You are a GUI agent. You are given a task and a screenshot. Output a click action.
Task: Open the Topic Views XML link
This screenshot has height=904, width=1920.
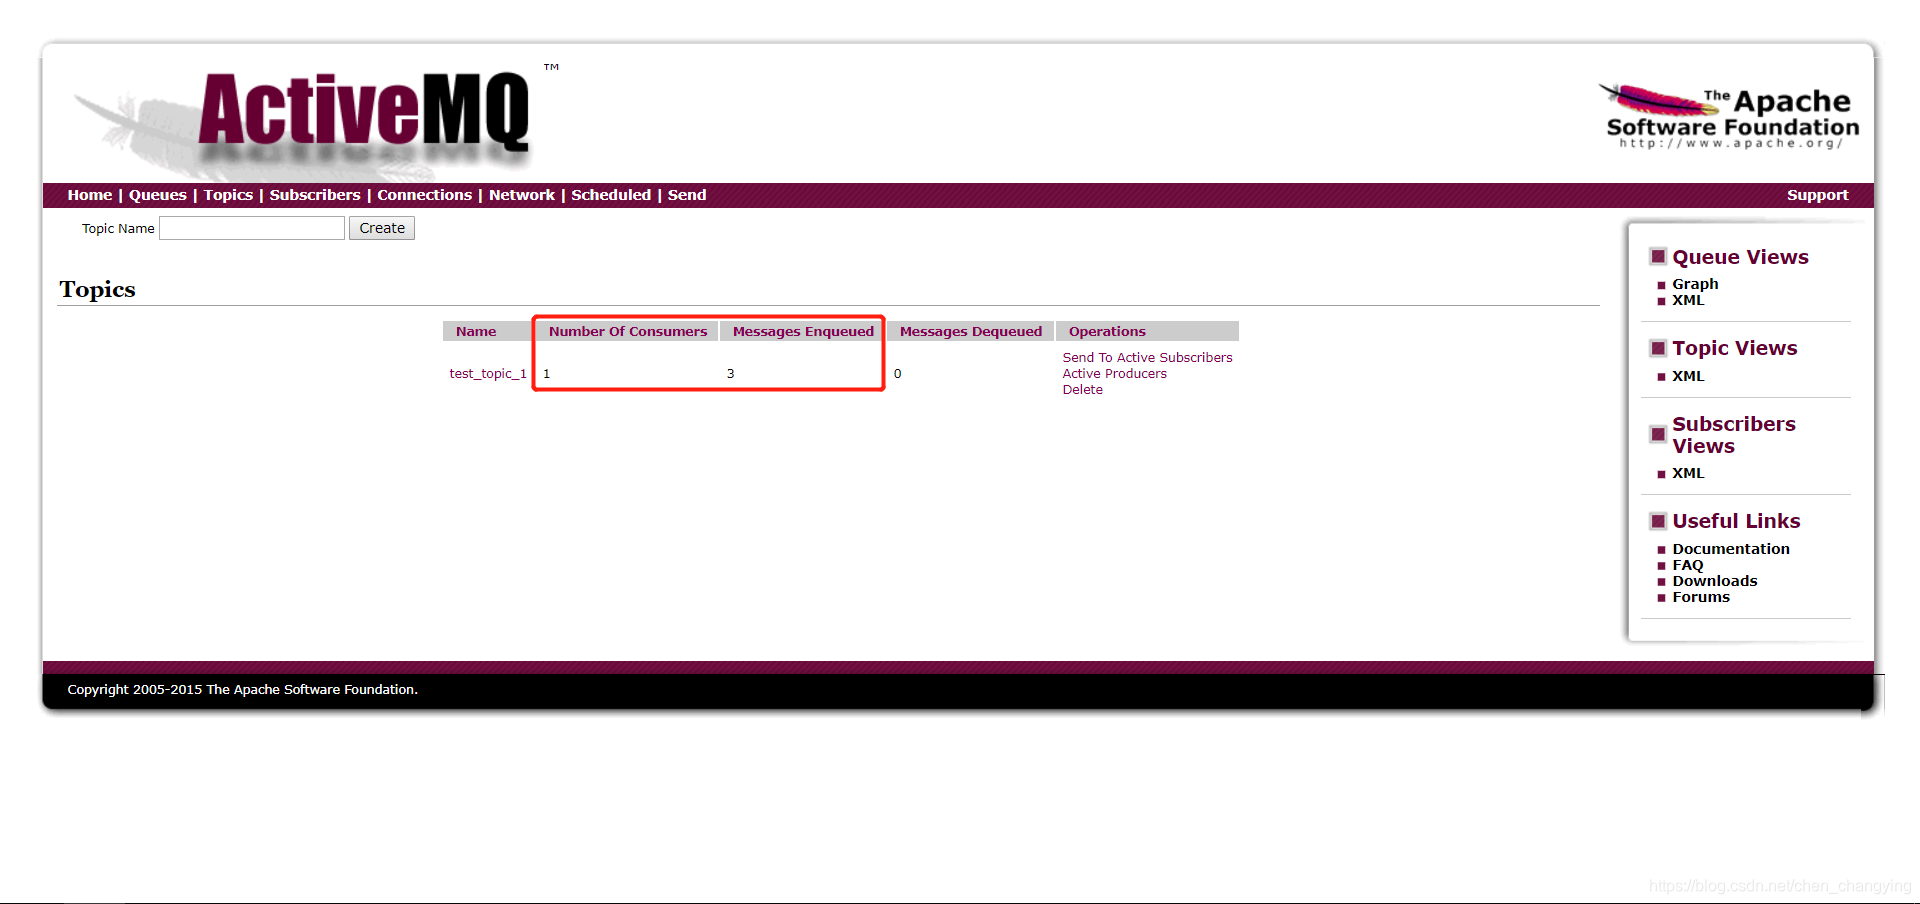pyautogui.click(x=1688, y=376)
